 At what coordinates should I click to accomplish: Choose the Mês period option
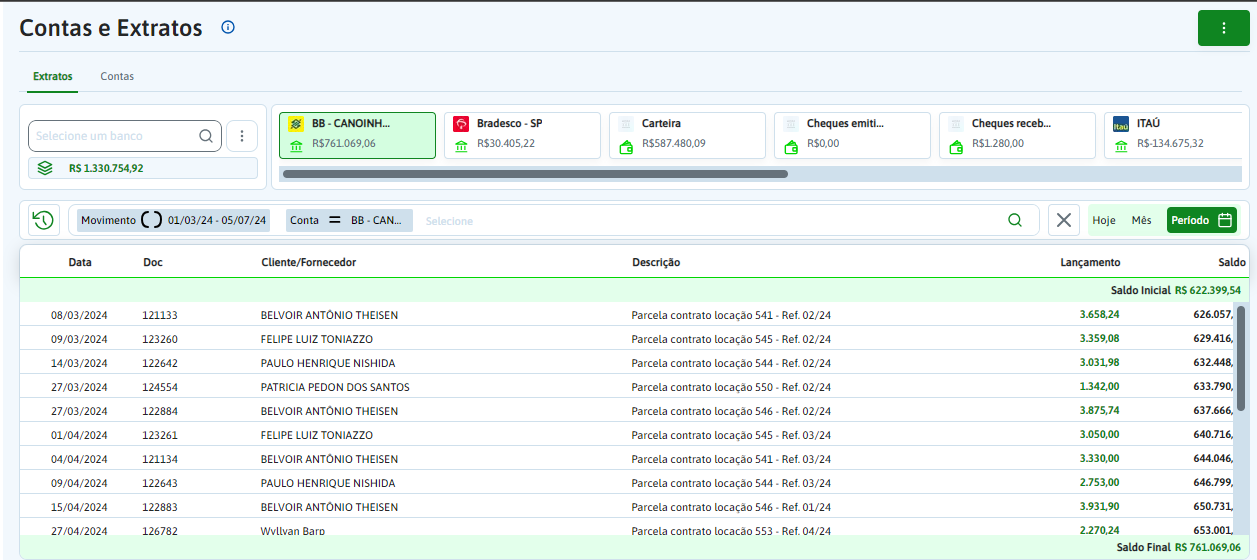pos(1141,220)
